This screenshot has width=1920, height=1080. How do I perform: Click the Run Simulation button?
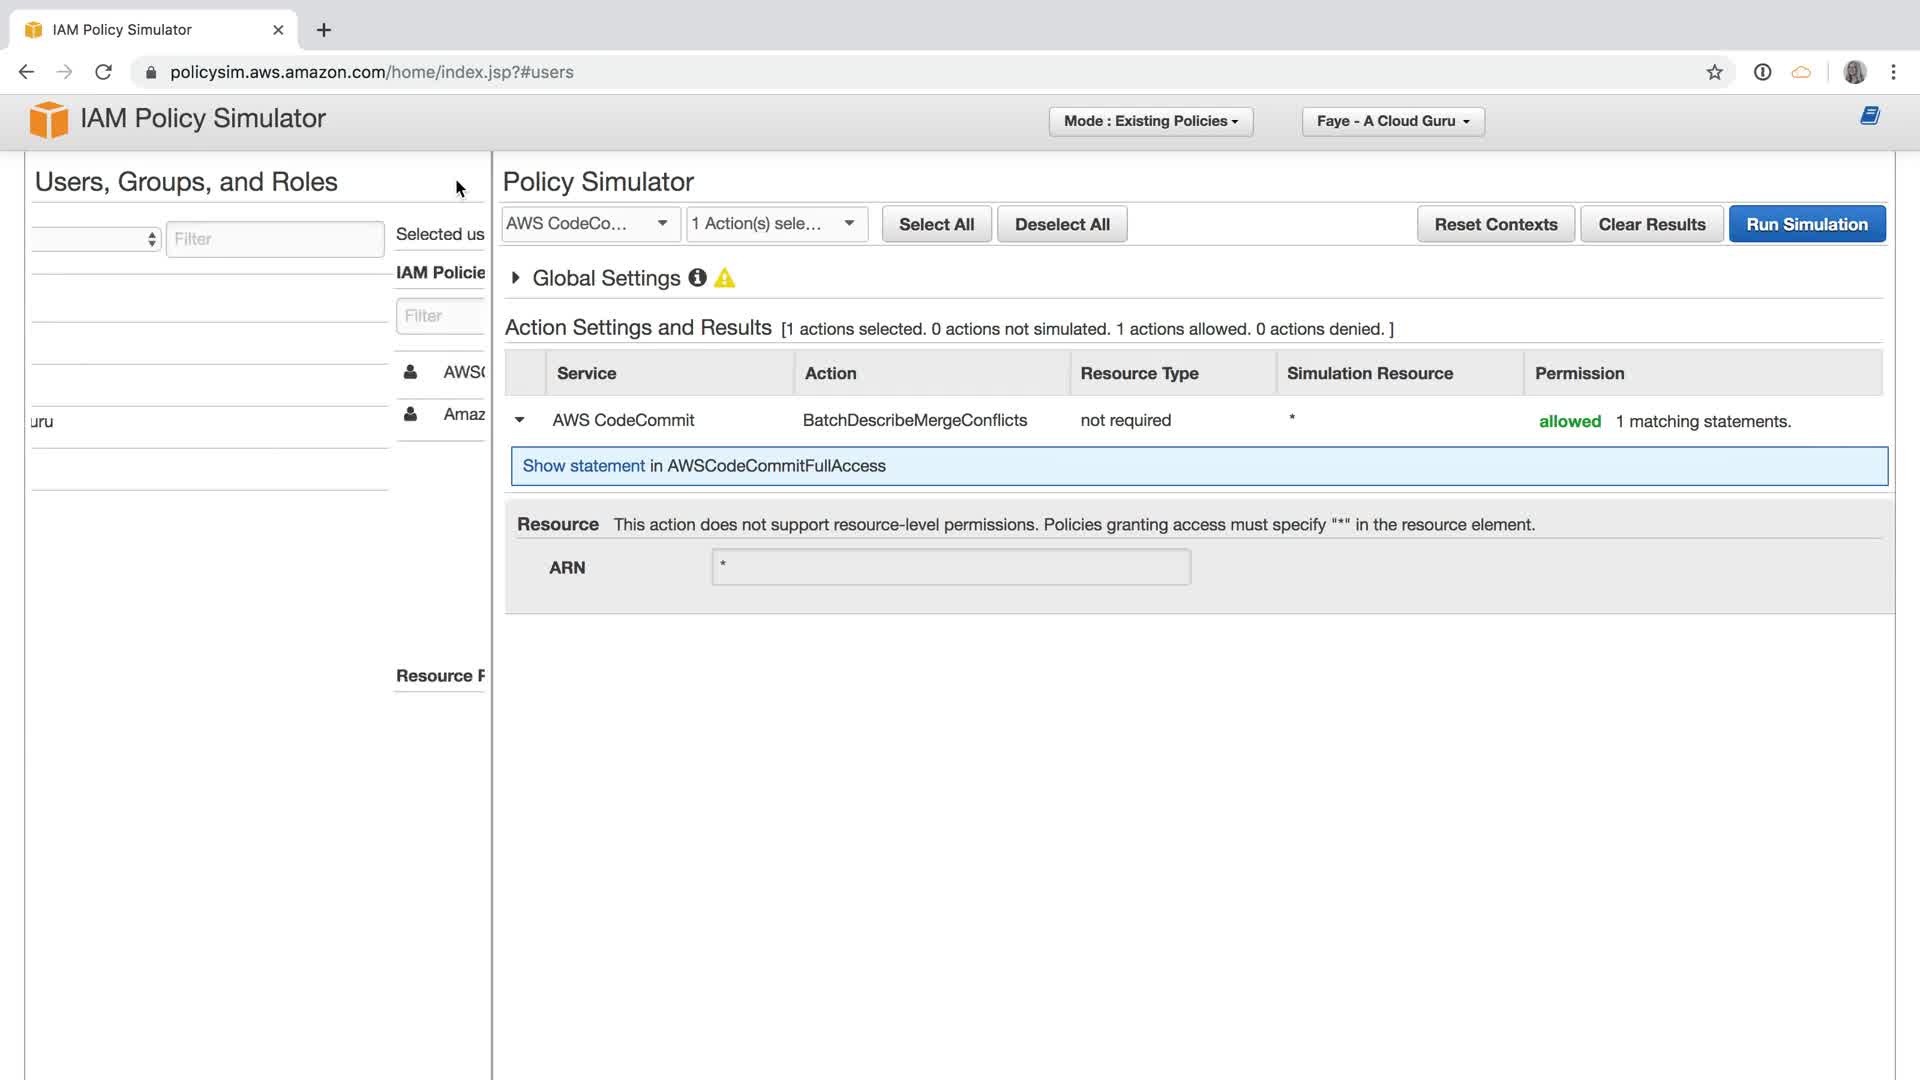(1806, 224)
